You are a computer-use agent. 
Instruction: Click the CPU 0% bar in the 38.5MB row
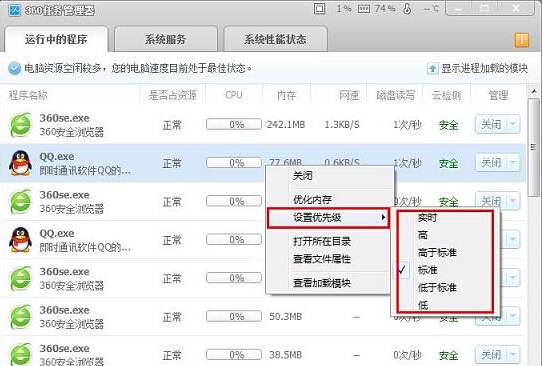click(234, 355)
